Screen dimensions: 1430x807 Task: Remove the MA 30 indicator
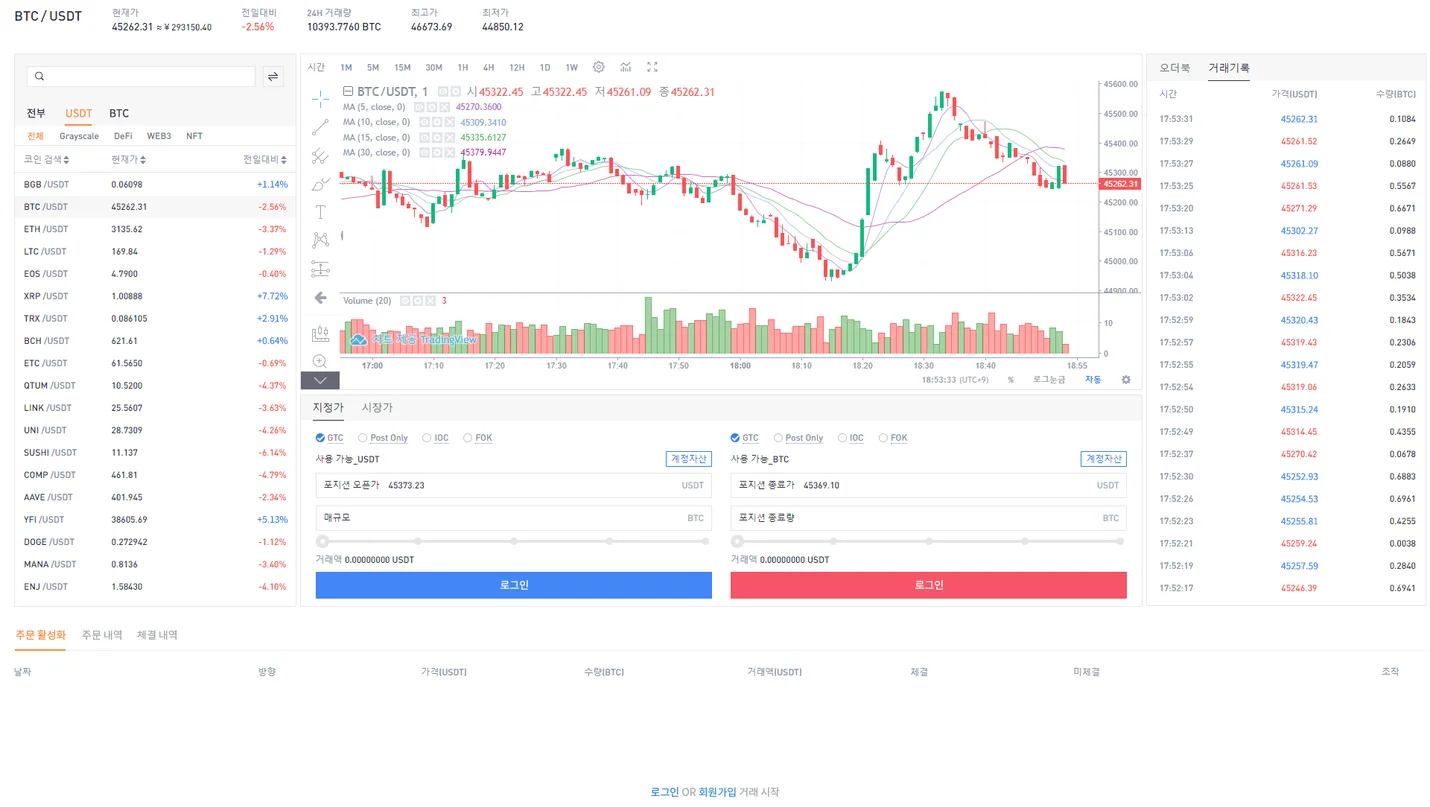[450, 153]
